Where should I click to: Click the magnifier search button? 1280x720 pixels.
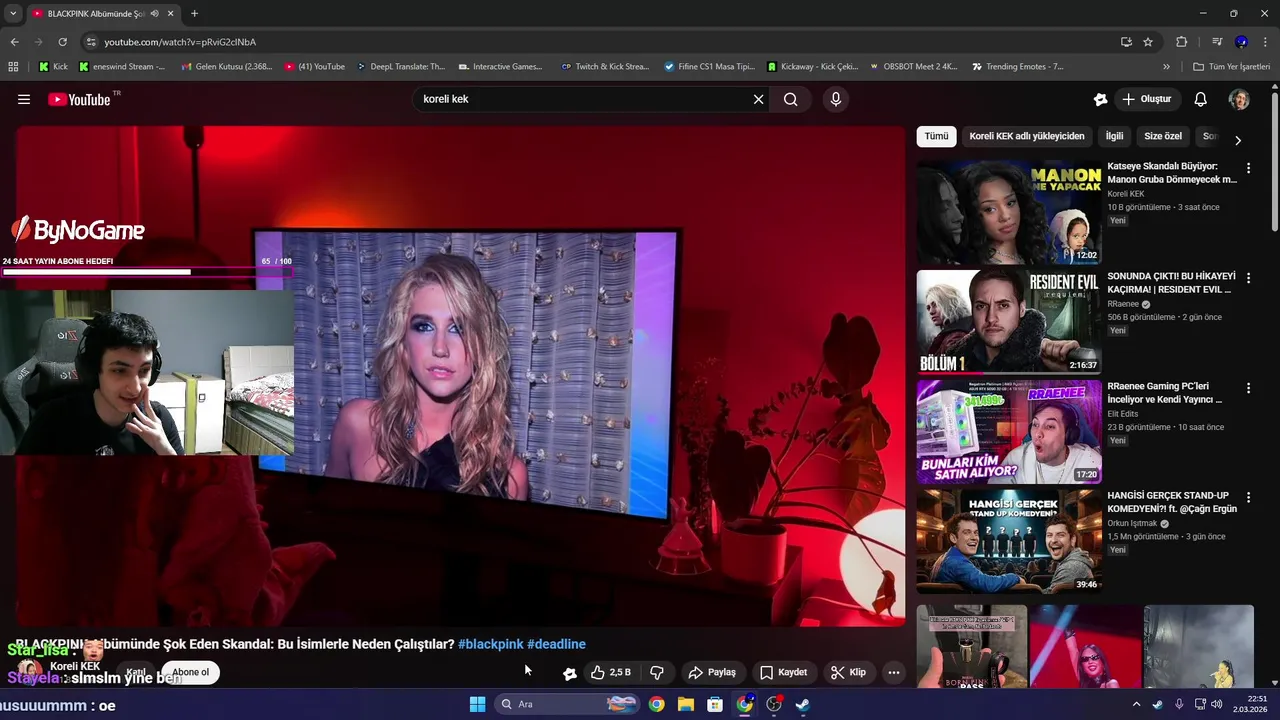pyautogui.click(x=791, y=99)
